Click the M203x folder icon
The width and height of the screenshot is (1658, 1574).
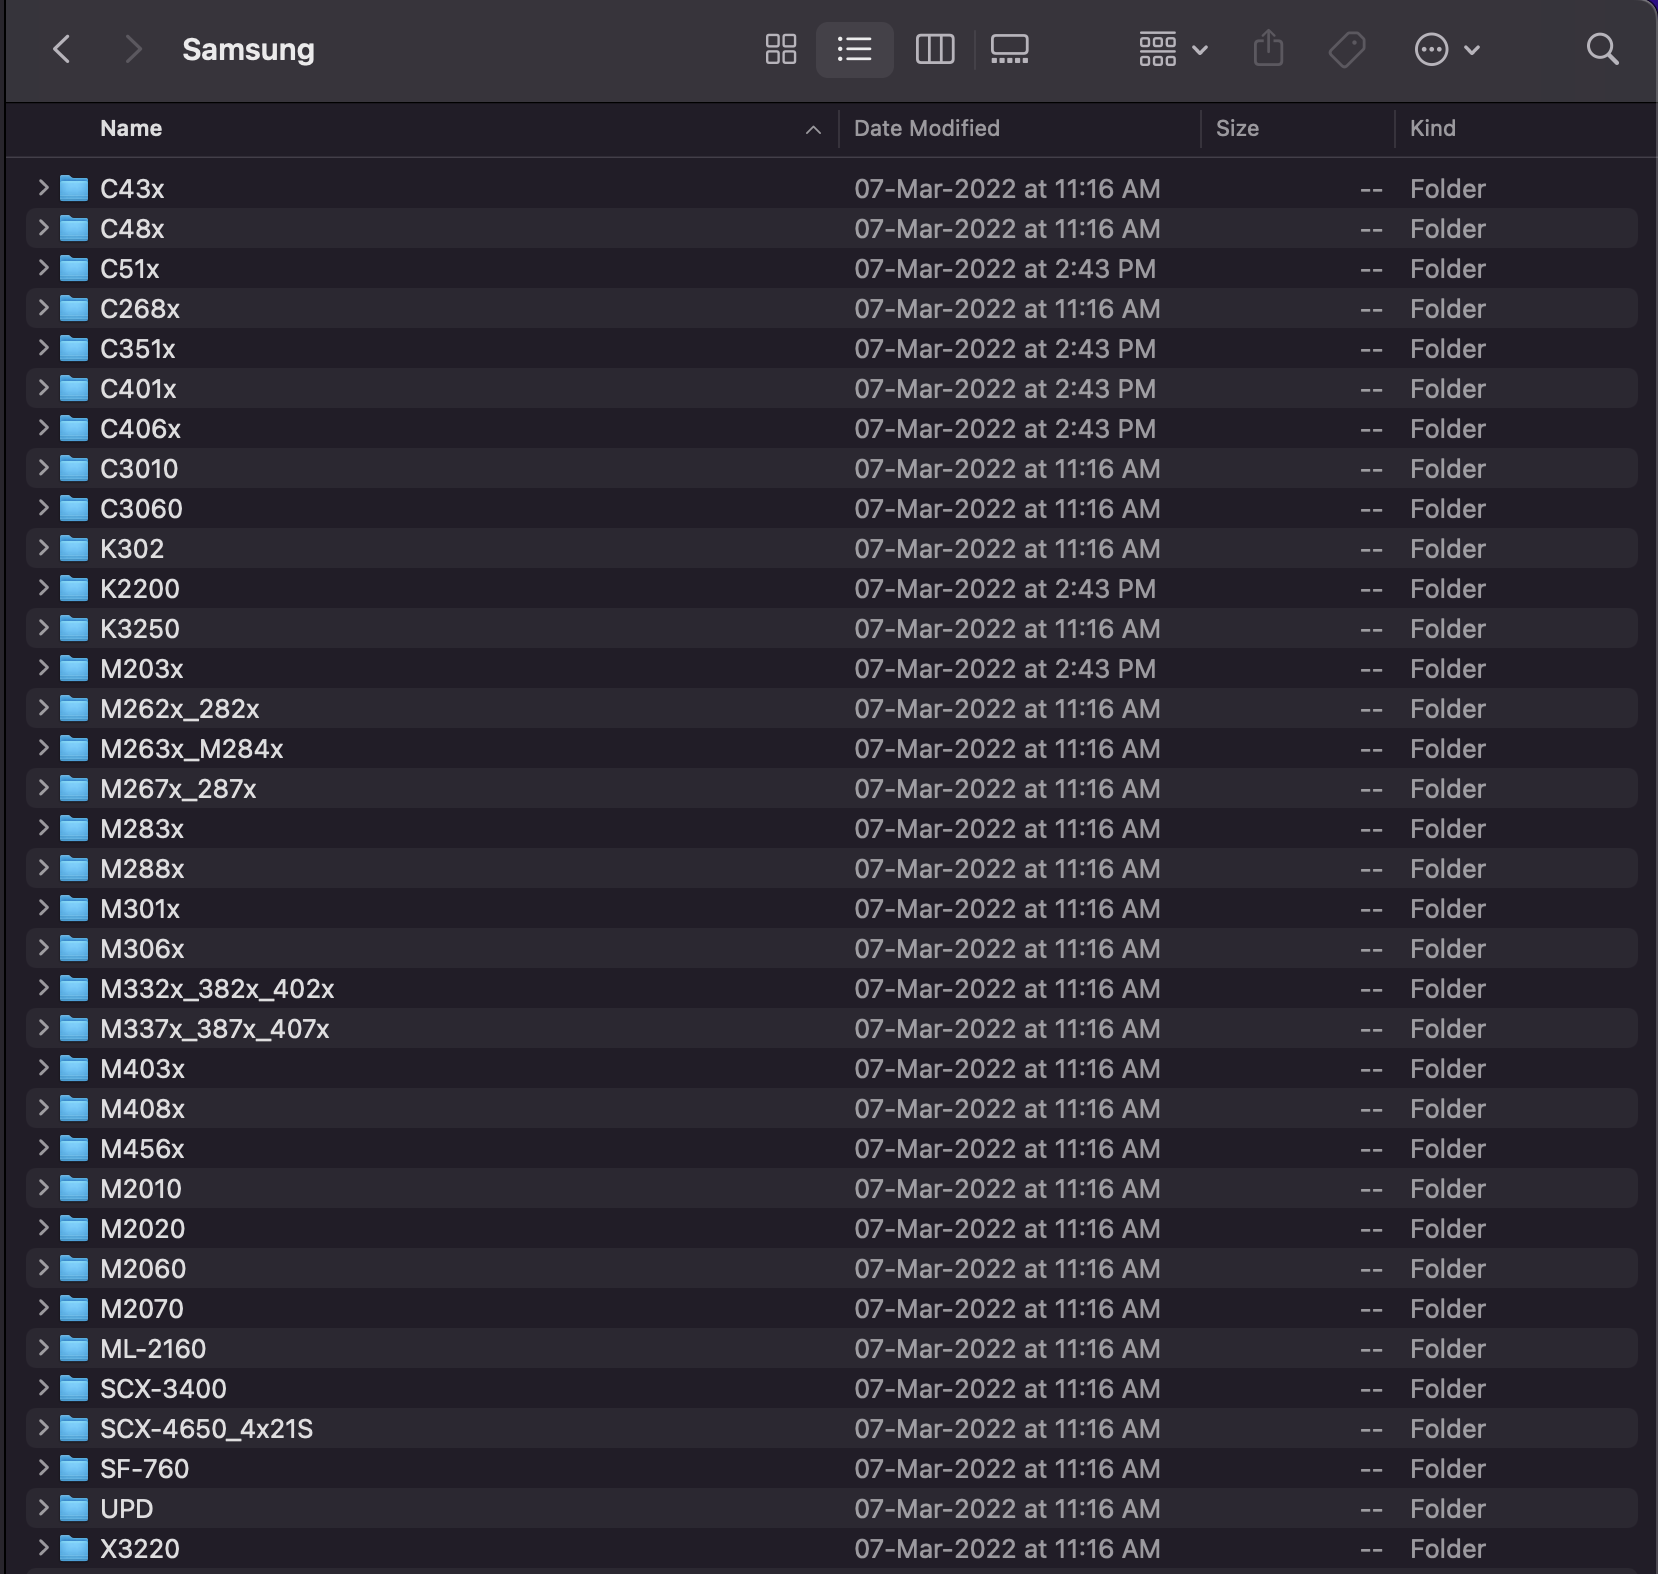tap(74, 669)
